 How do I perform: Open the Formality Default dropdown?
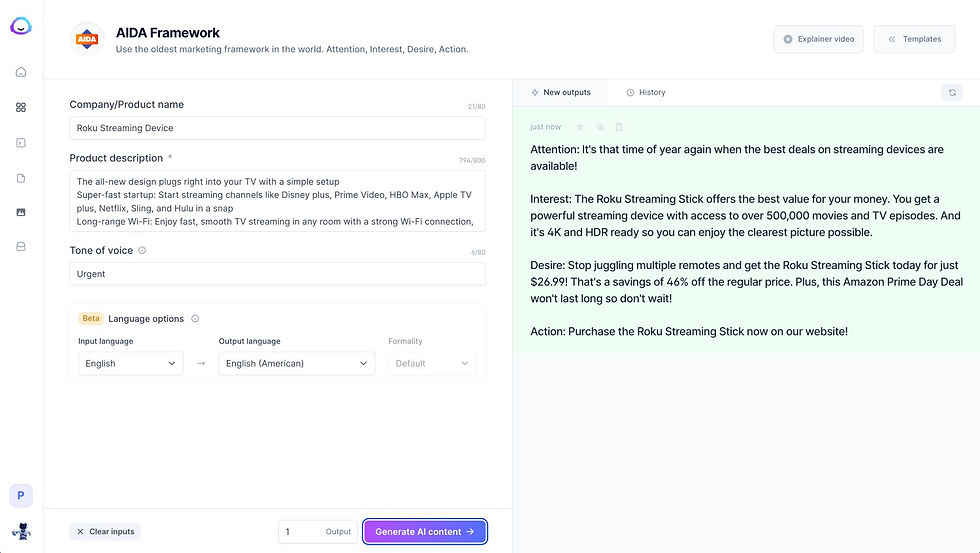point(432,364)
